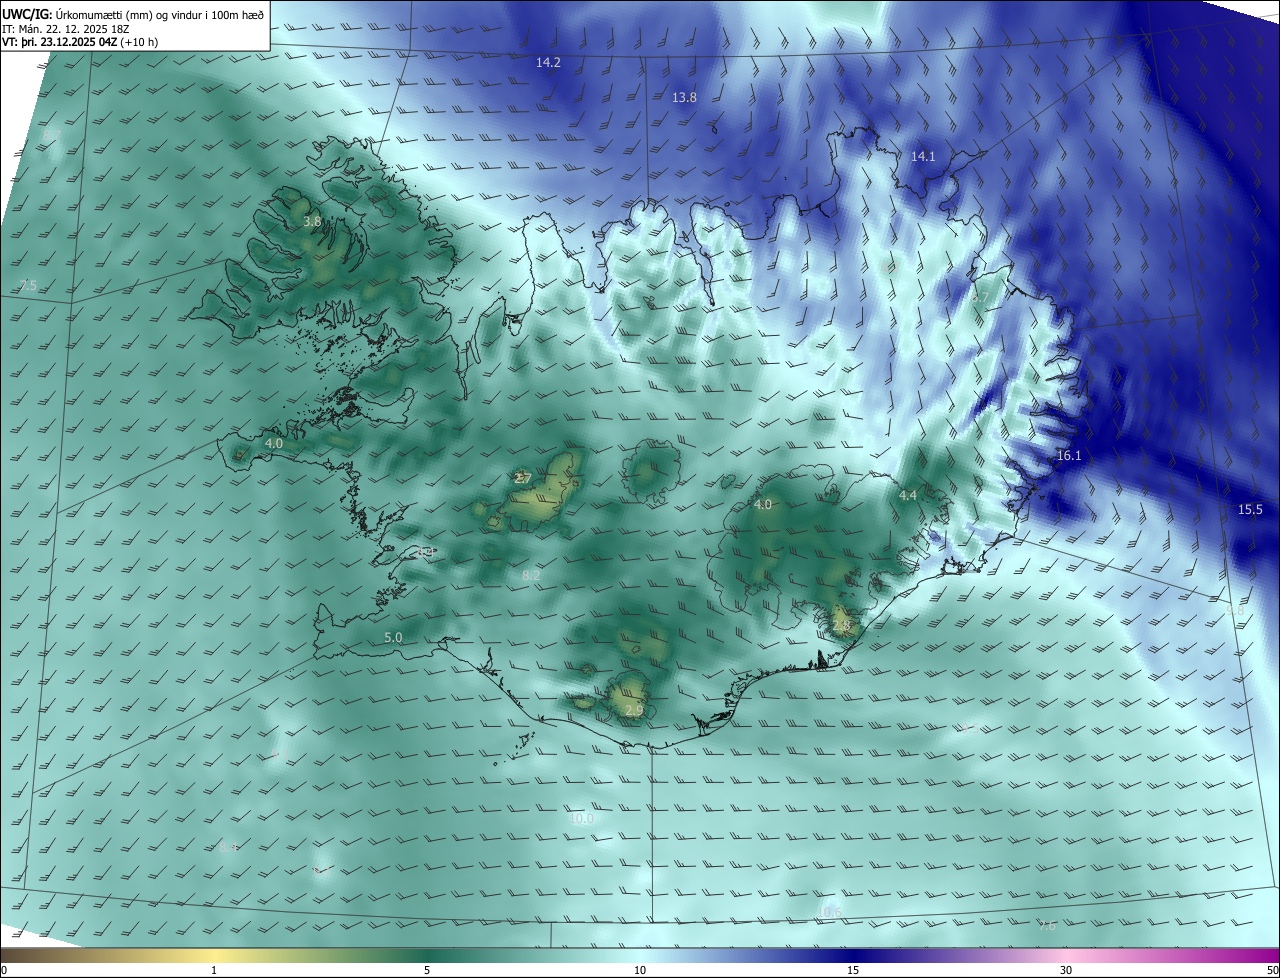This screenshot has width=1280, height=978.
Task: Click the 7.5 value off the west coast
Action: coord(28,286)
